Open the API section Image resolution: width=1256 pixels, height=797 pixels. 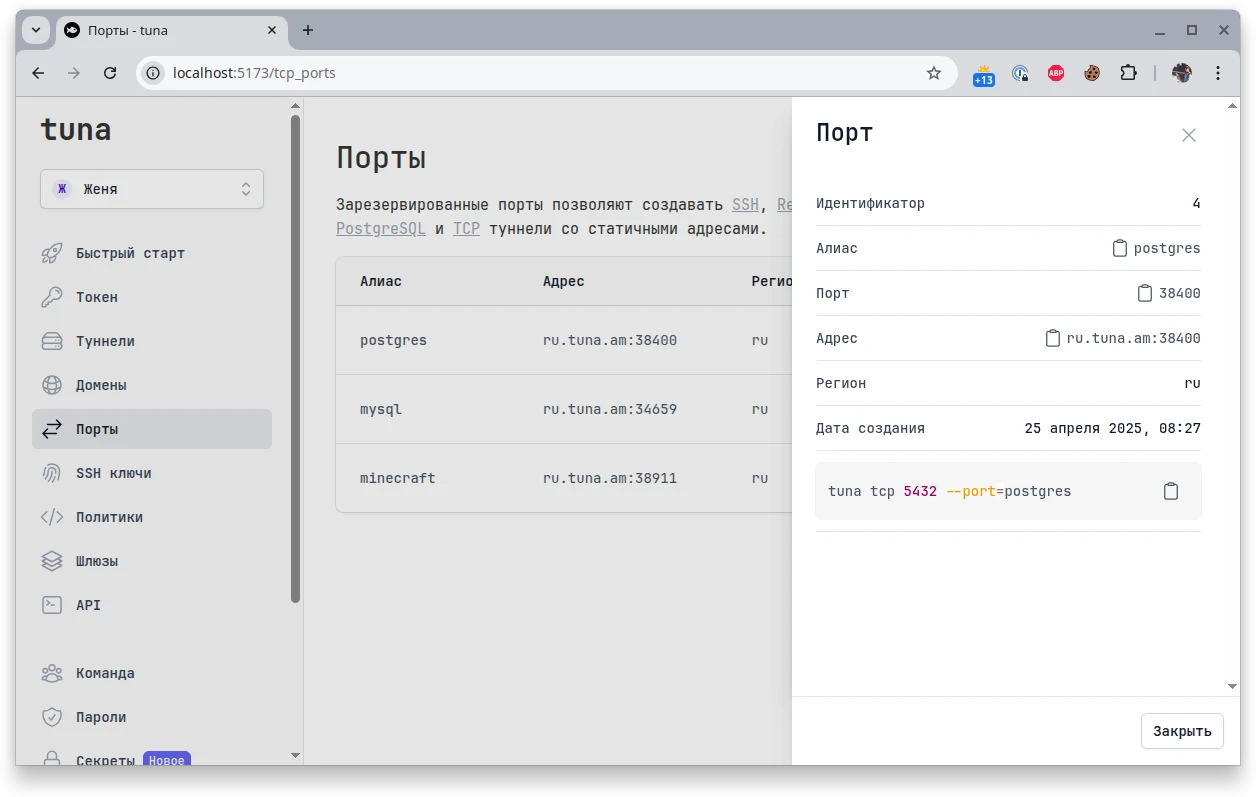coord(152,605)
